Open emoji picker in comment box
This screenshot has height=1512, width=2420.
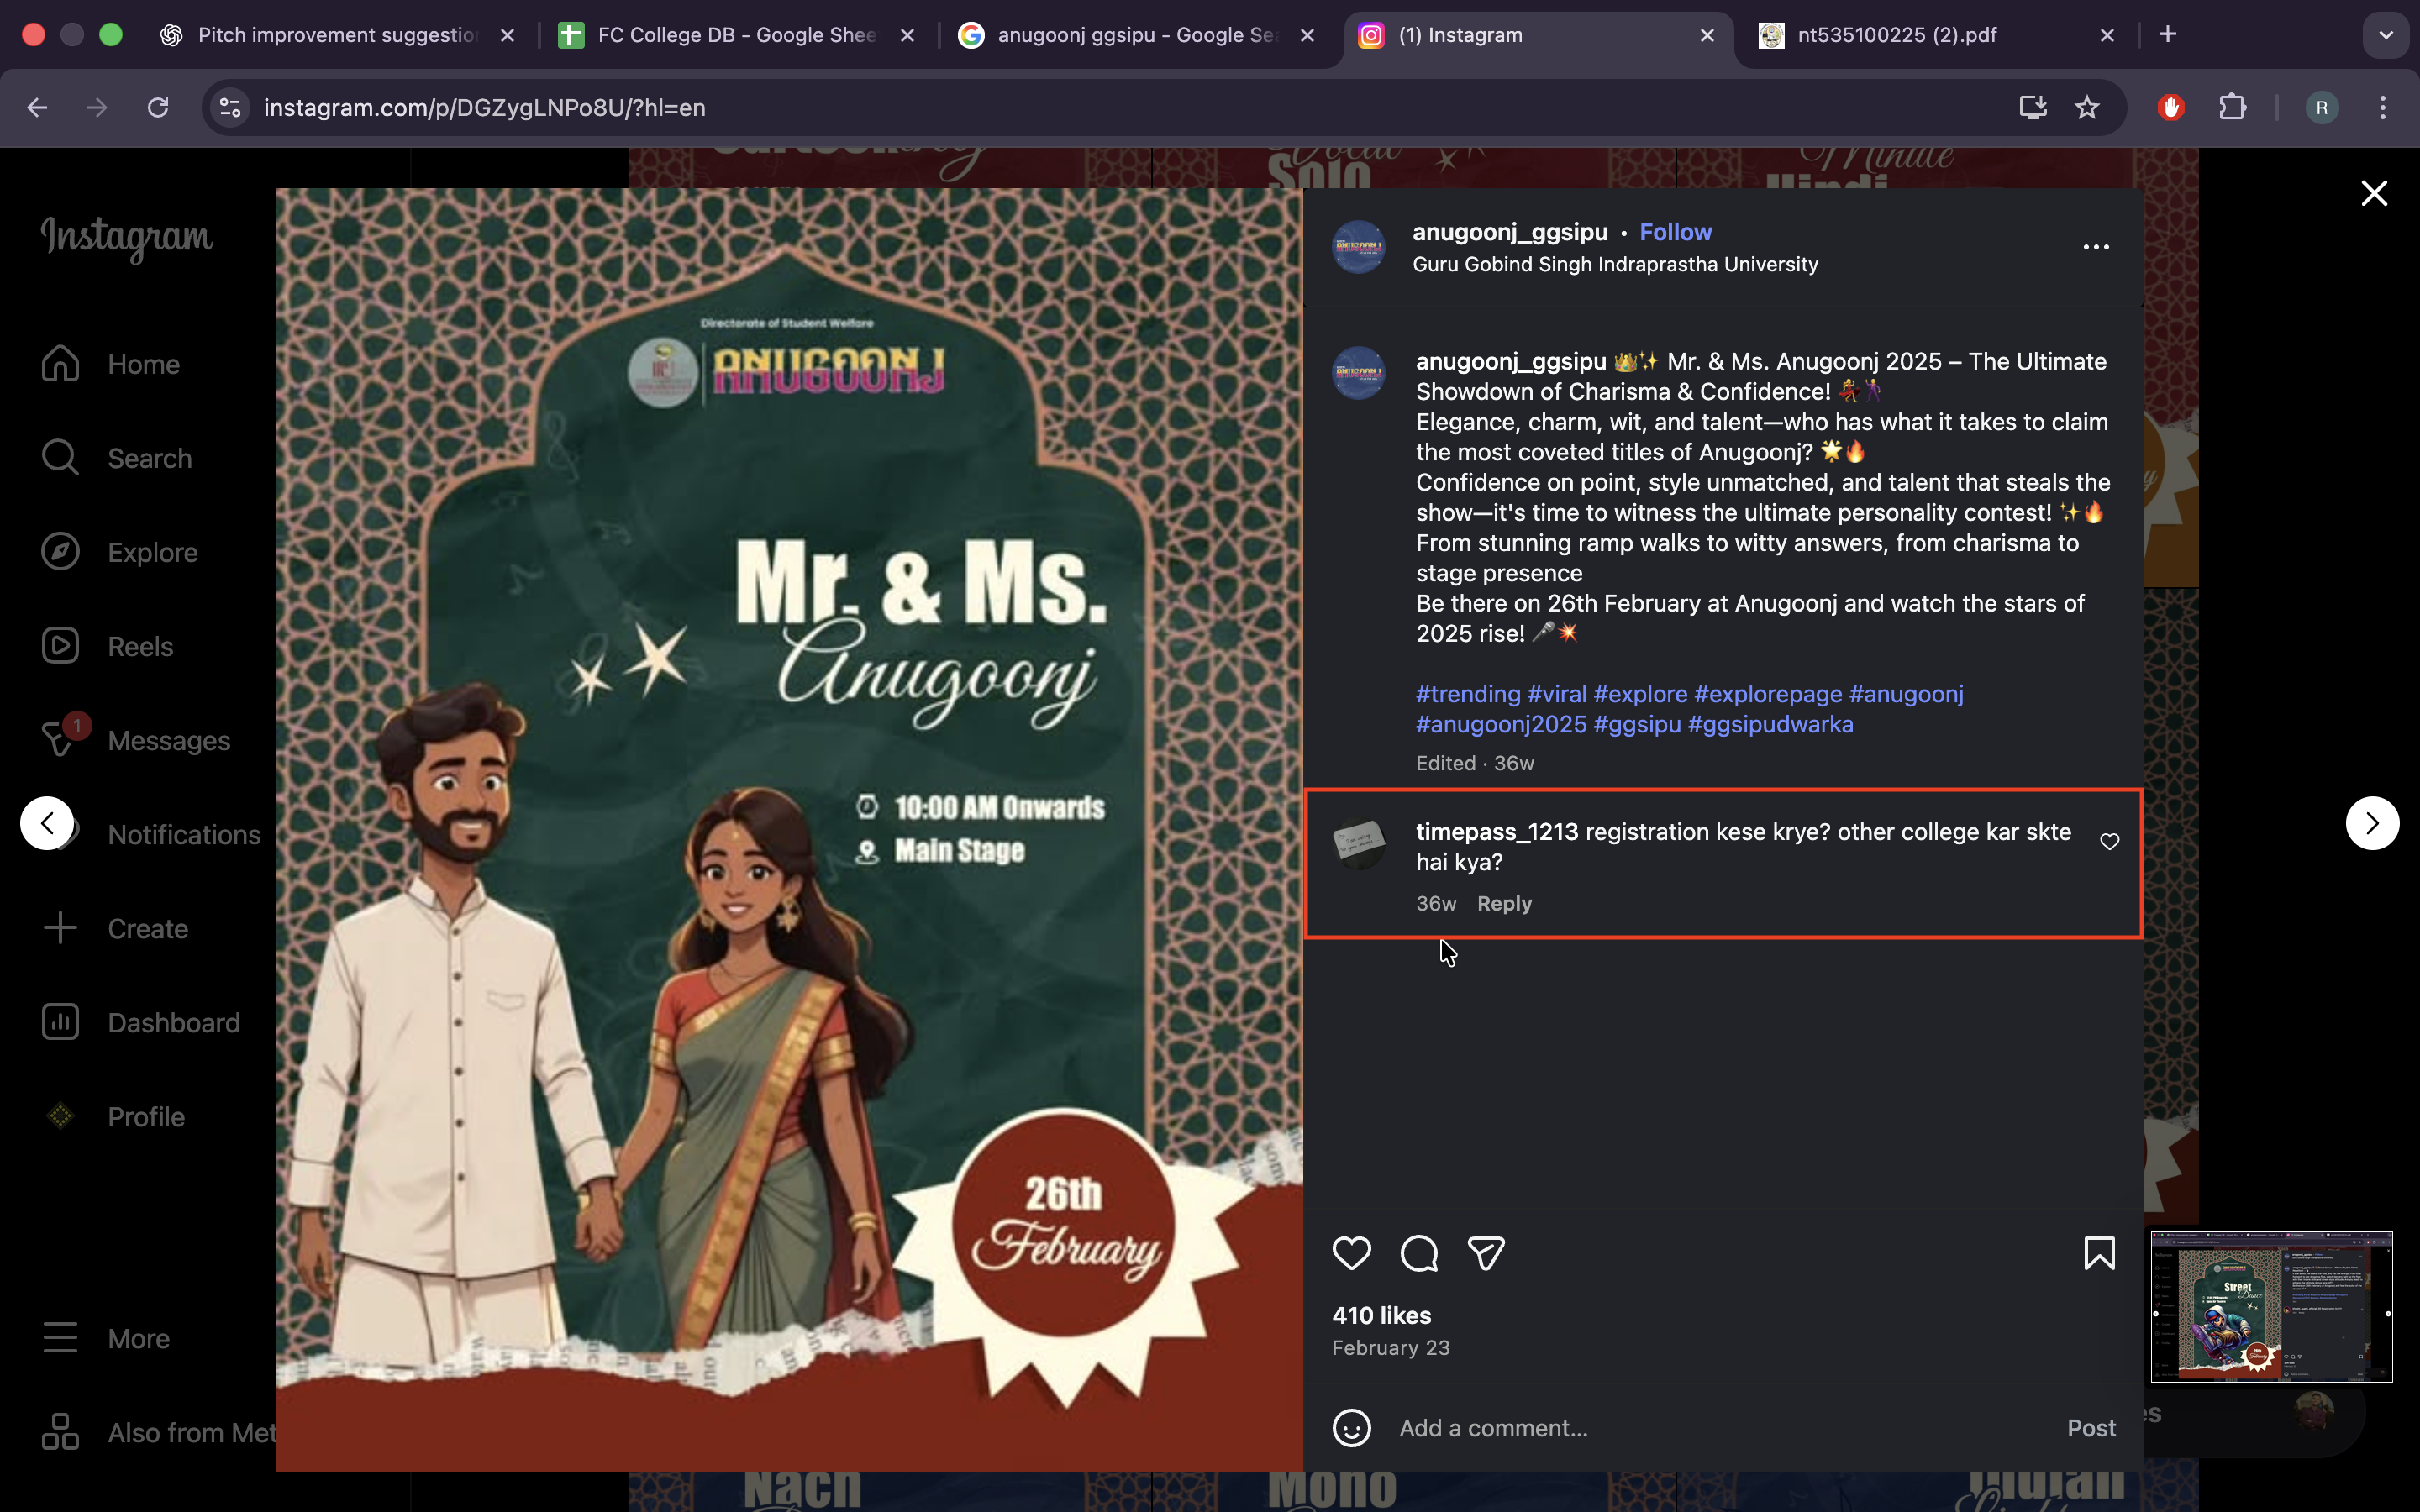[x=1351, y=1428]
